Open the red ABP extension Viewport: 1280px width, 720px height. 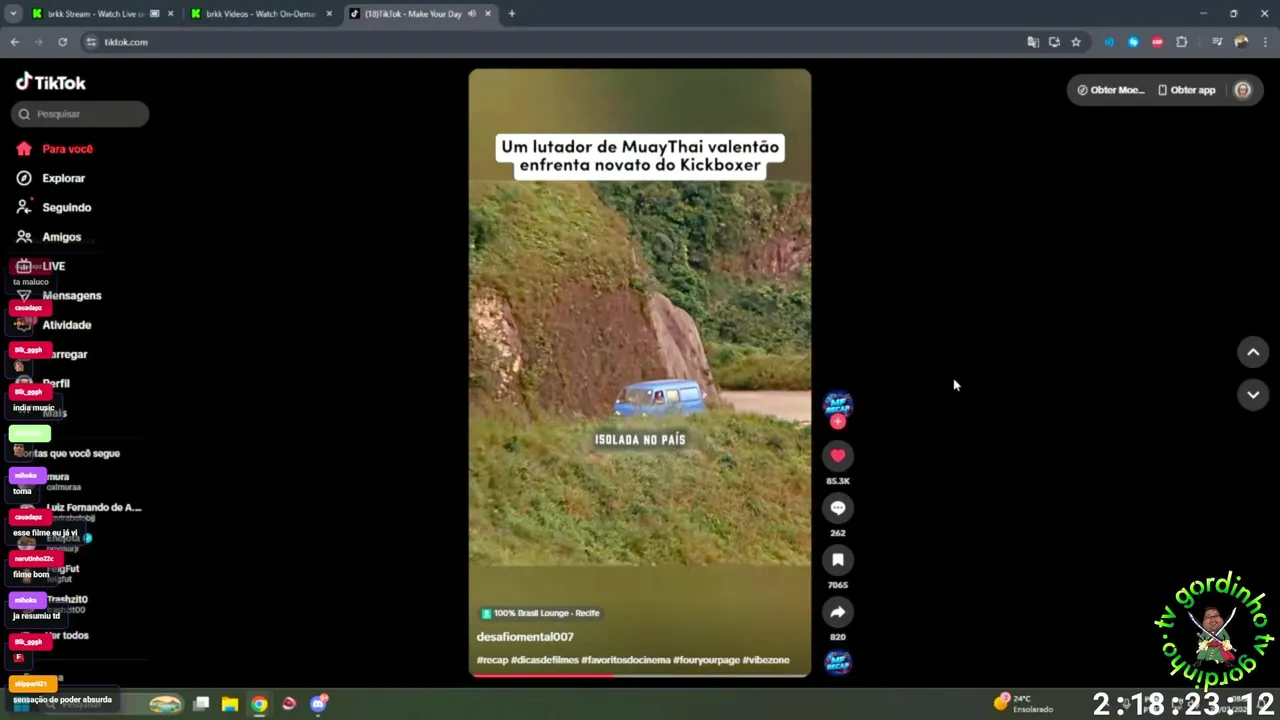[x=1157, y=42]
